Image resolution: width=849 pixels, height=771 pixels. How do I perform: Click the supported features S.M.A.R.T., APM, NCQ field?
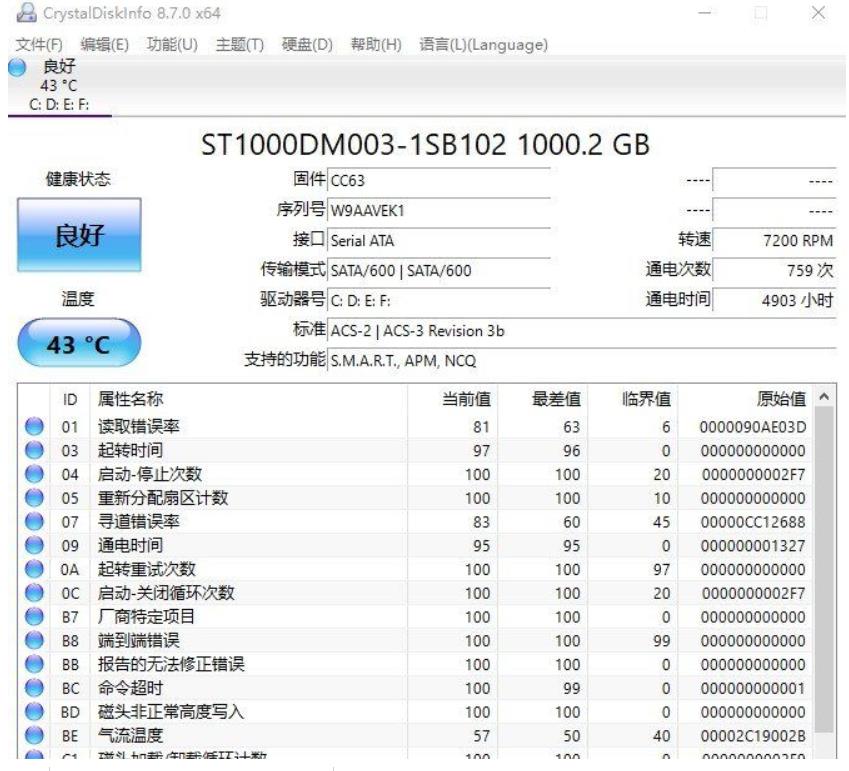click(582, 361)
